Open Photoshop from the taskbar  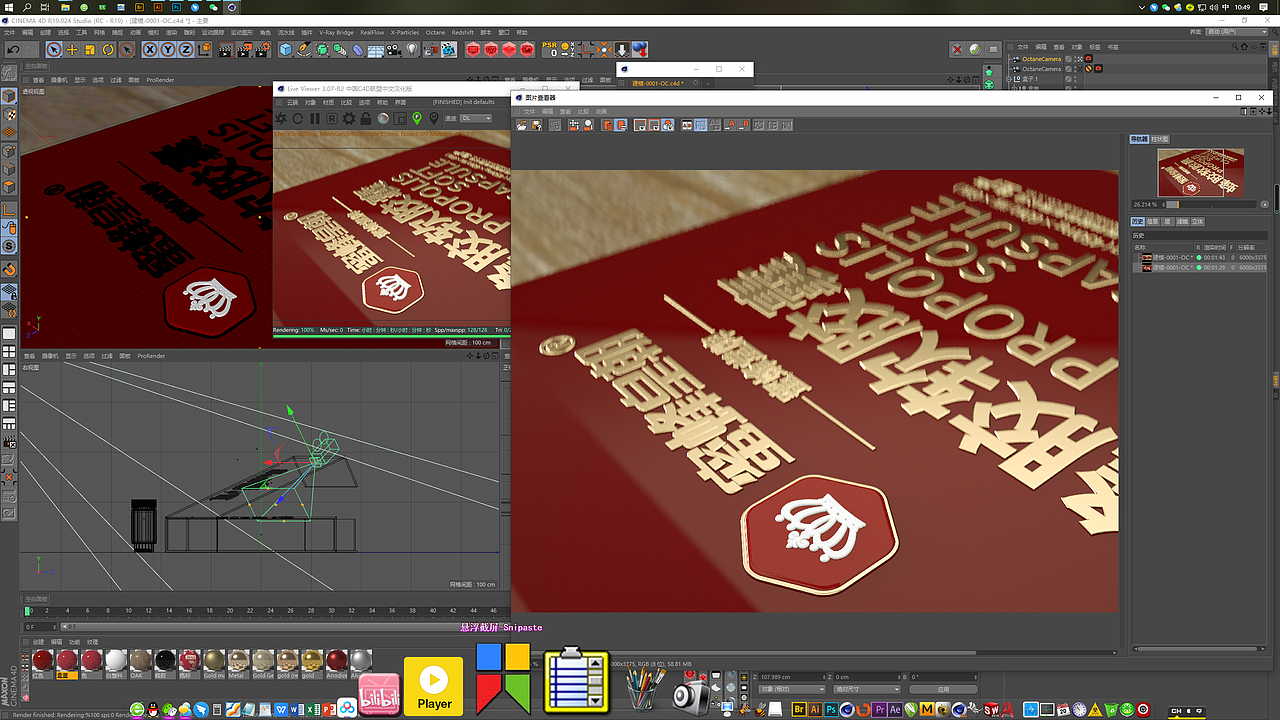[x=831, y=709]
